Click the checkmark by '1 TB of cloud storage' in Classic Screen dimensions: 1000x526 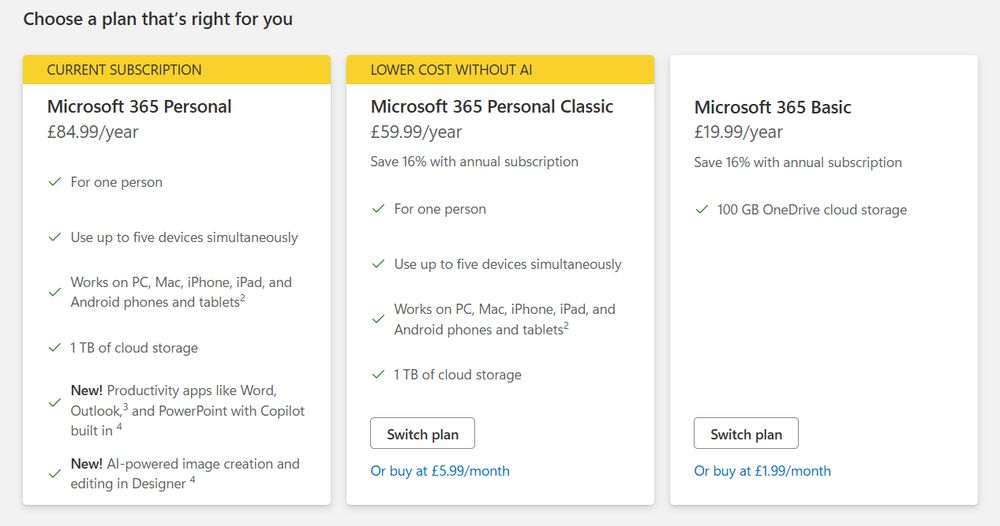pos(378,374)
